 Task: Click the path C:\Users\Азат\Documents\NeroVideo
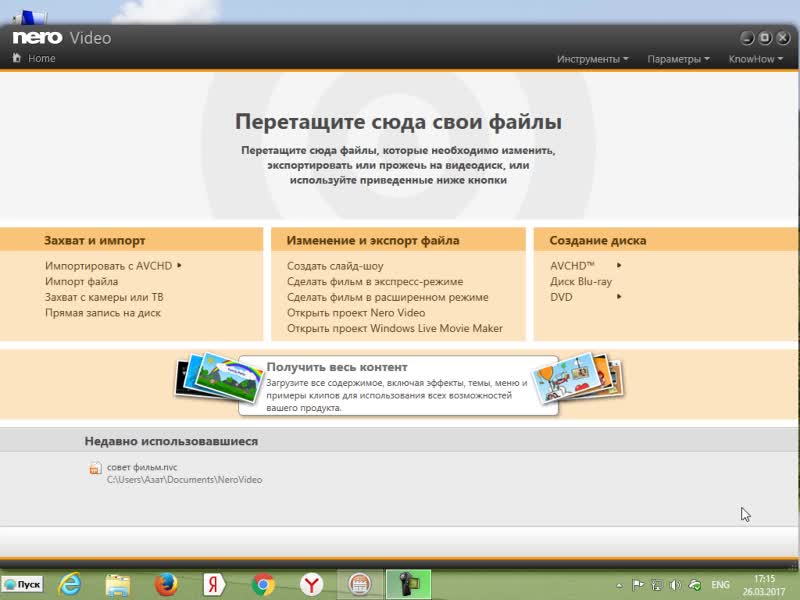click(184, 480)
